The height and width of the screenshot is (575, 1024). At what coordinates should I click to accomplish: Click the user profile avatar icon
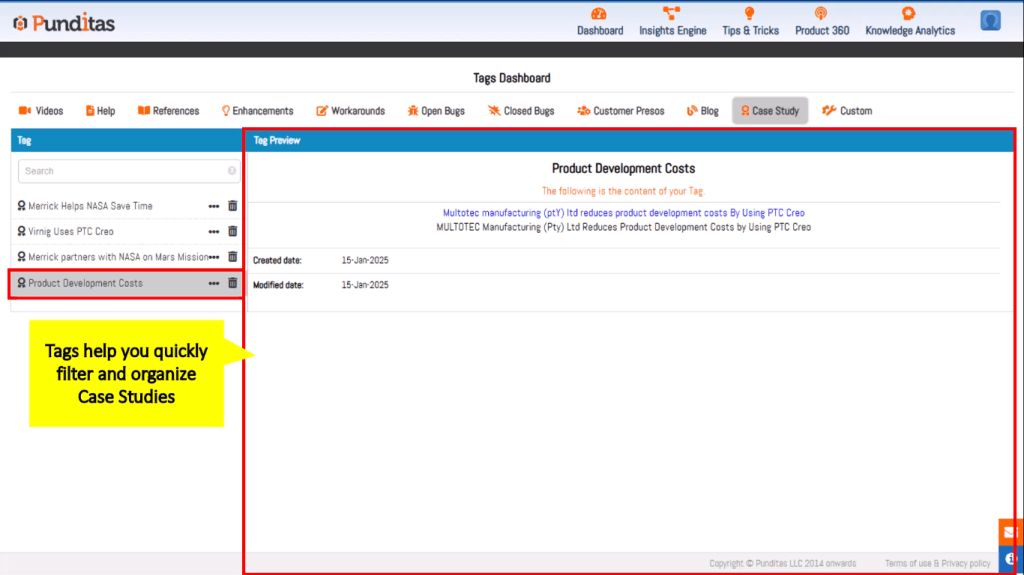click(990, 21)
